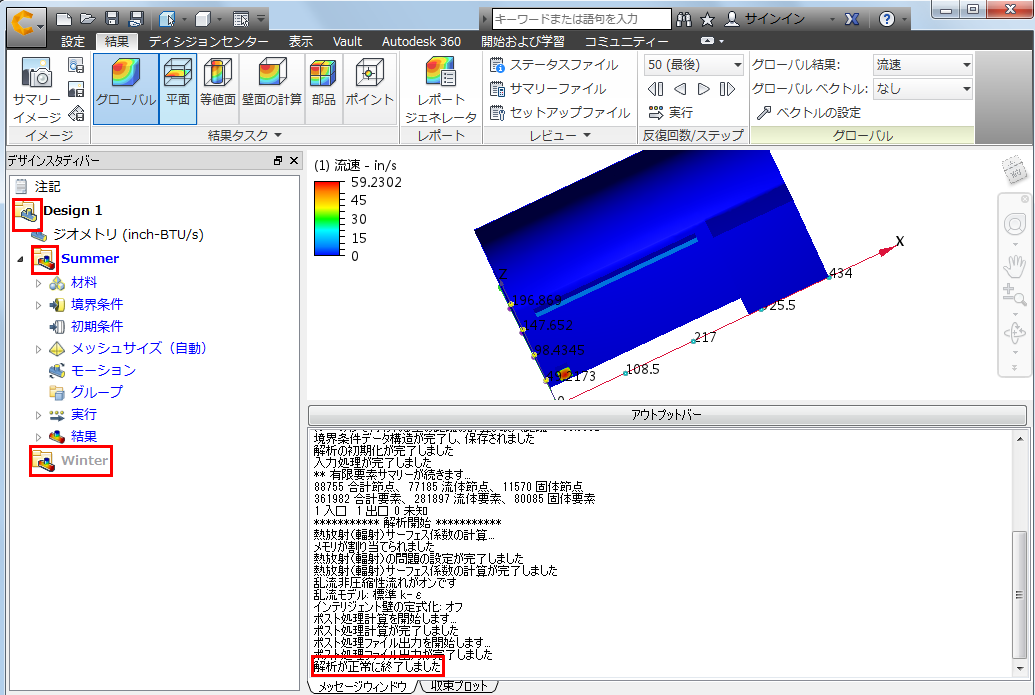Click the Open folder icon in quick access toolbar

[x=87, y=19]
